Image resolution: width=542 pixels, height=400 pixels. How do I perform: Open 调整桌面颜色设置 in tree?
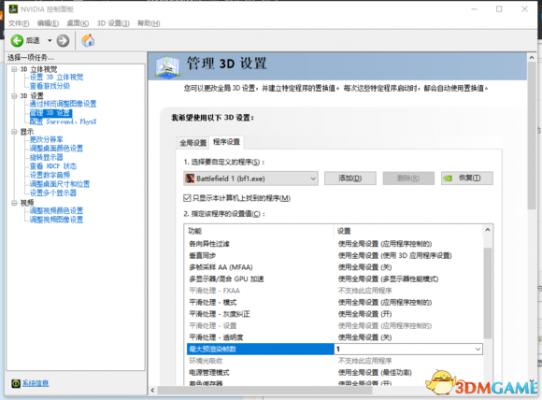click(x=56, y=148)
